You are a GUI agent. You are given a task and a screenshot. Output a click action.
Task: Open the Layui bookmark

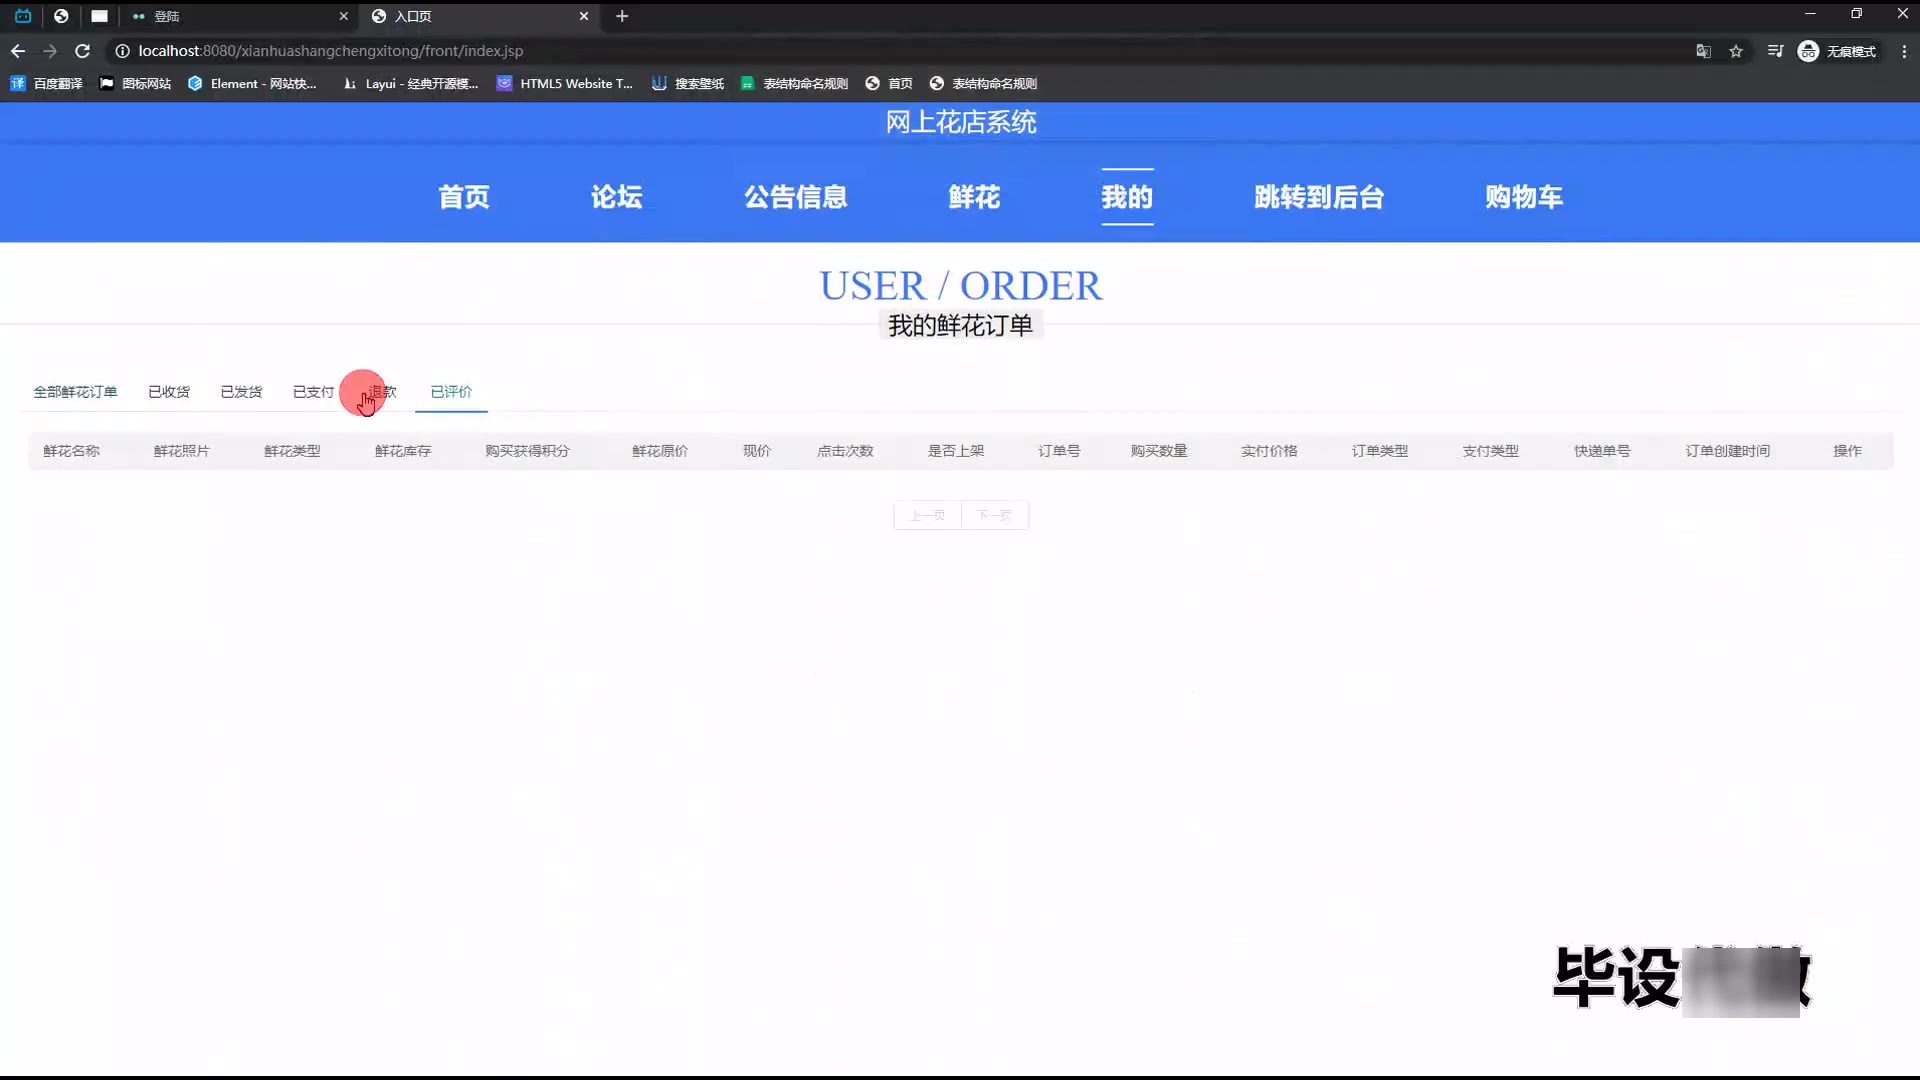[x=410, y=84]
